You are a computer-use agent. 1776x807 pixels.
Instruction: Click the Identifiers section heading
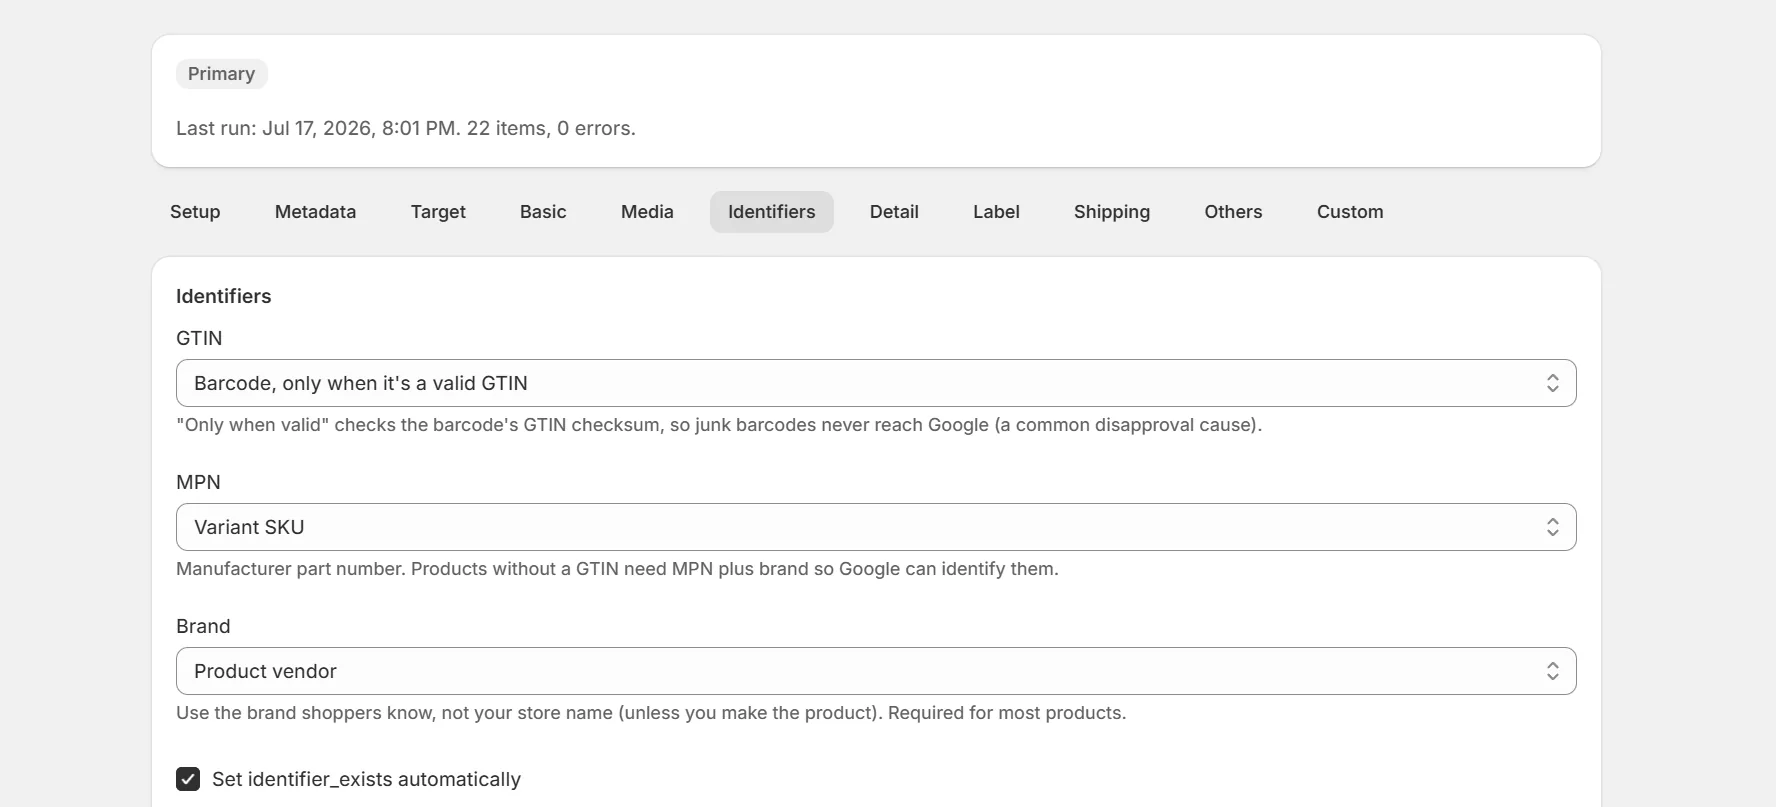click(223, 296)
